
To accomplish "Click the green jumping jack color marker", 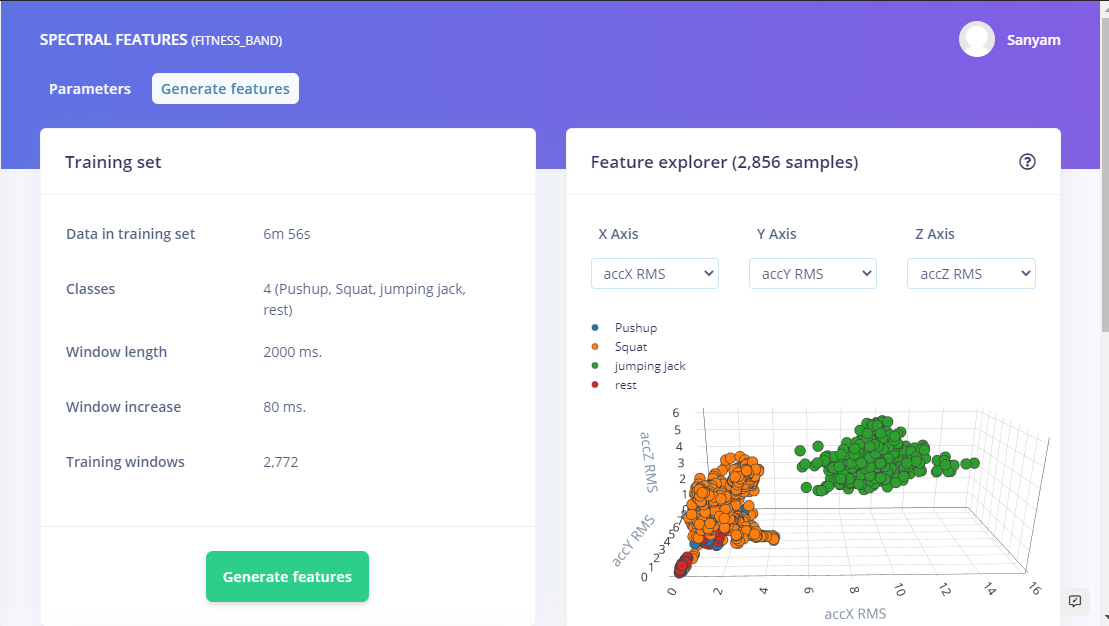I will (x=596, y=366).
